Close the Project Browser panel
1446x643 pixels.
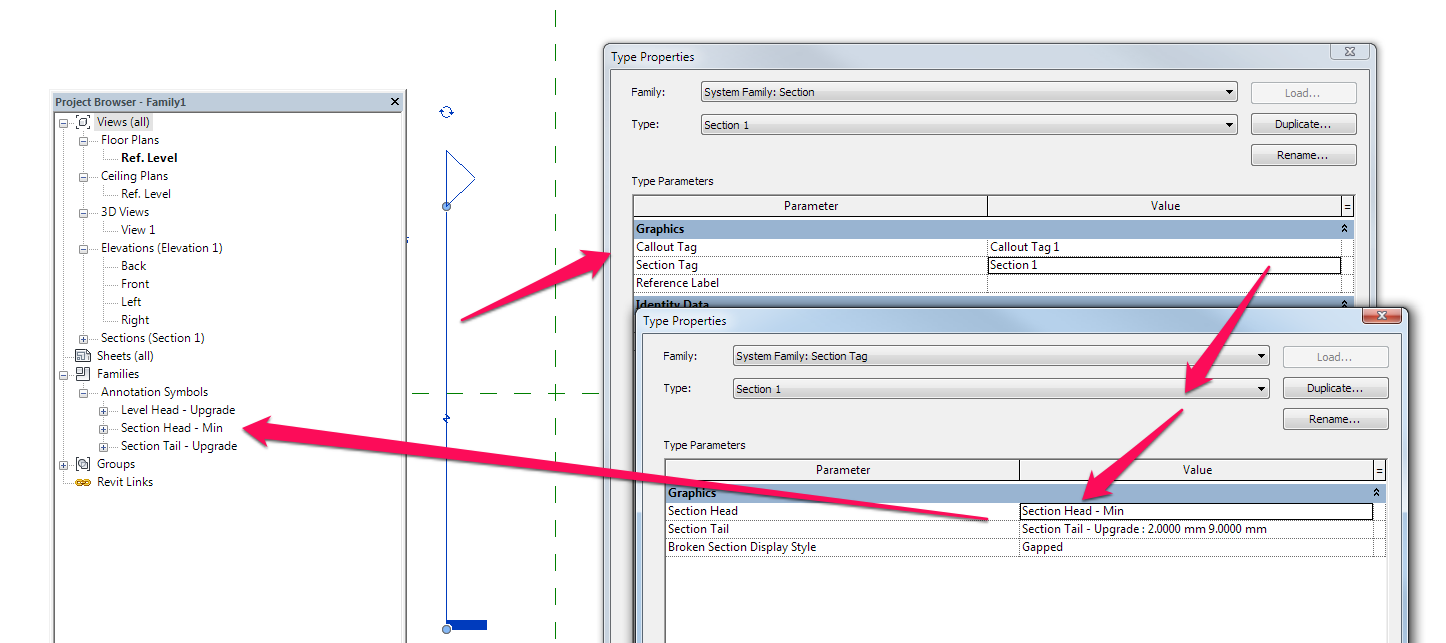point(394,102)
